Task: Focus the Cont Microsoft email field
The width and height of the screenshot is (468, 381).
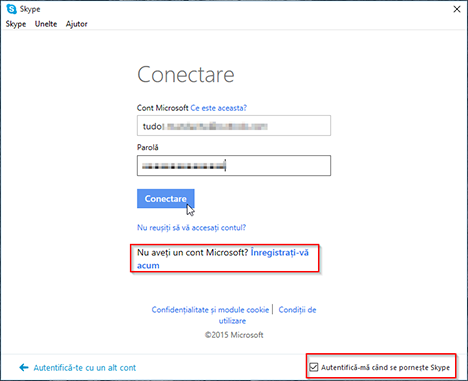Action: pos(234,126)
